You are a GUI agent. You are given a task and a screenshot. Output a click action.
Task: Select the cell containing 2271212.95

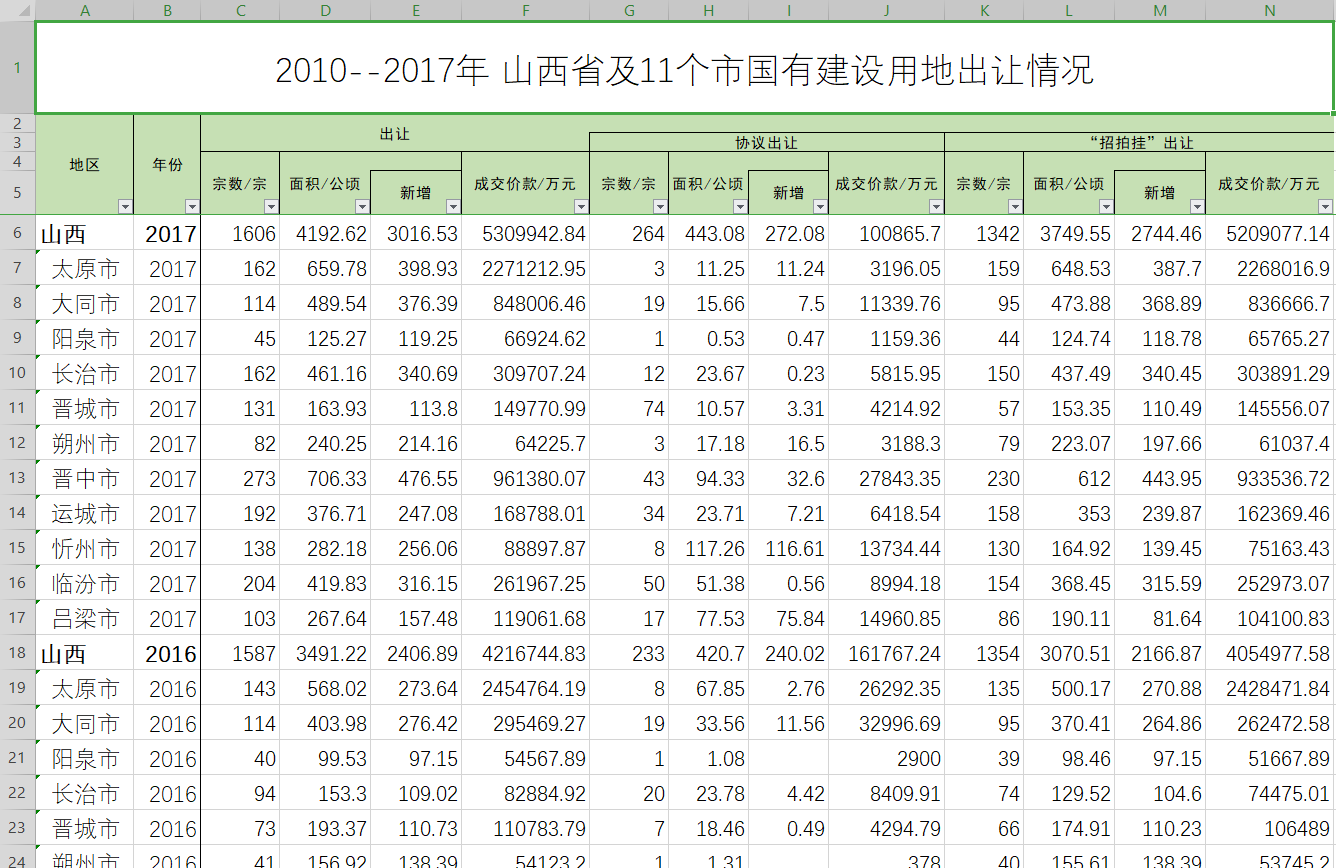tap(525, 269)
